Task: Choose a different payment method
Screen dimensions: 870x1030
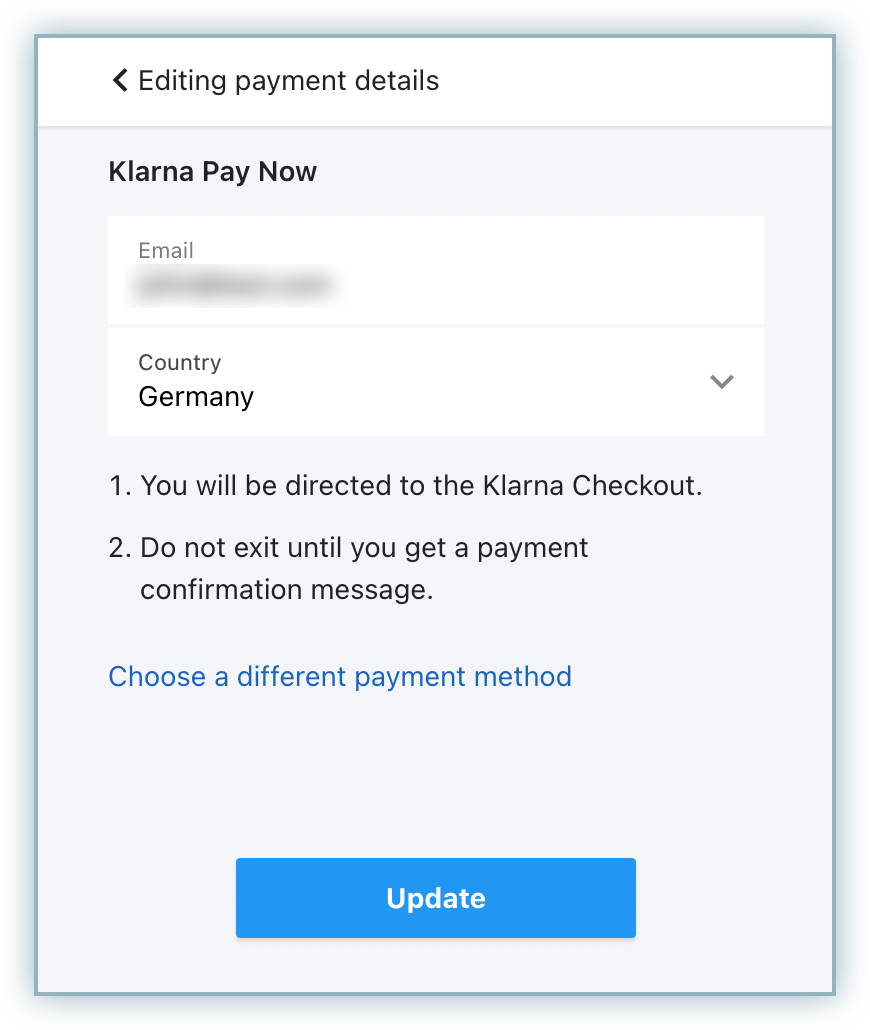Action: (340, 677)
